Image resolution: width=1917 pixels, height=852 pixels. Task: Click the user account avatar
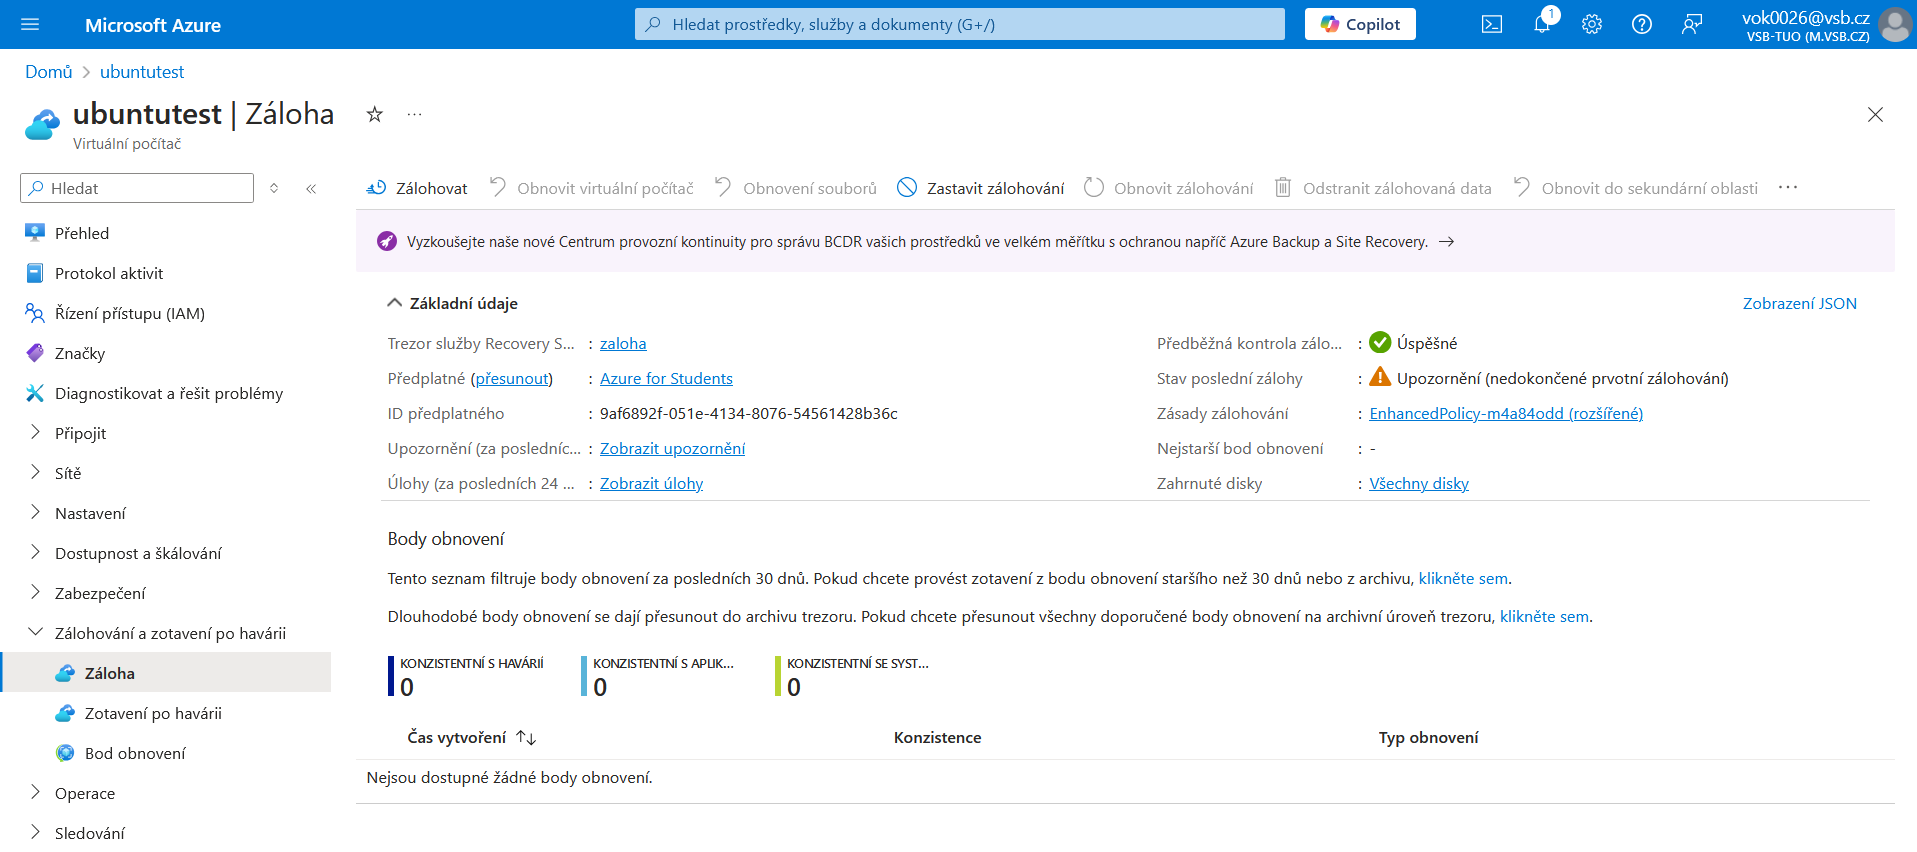tap(1894, 24)
